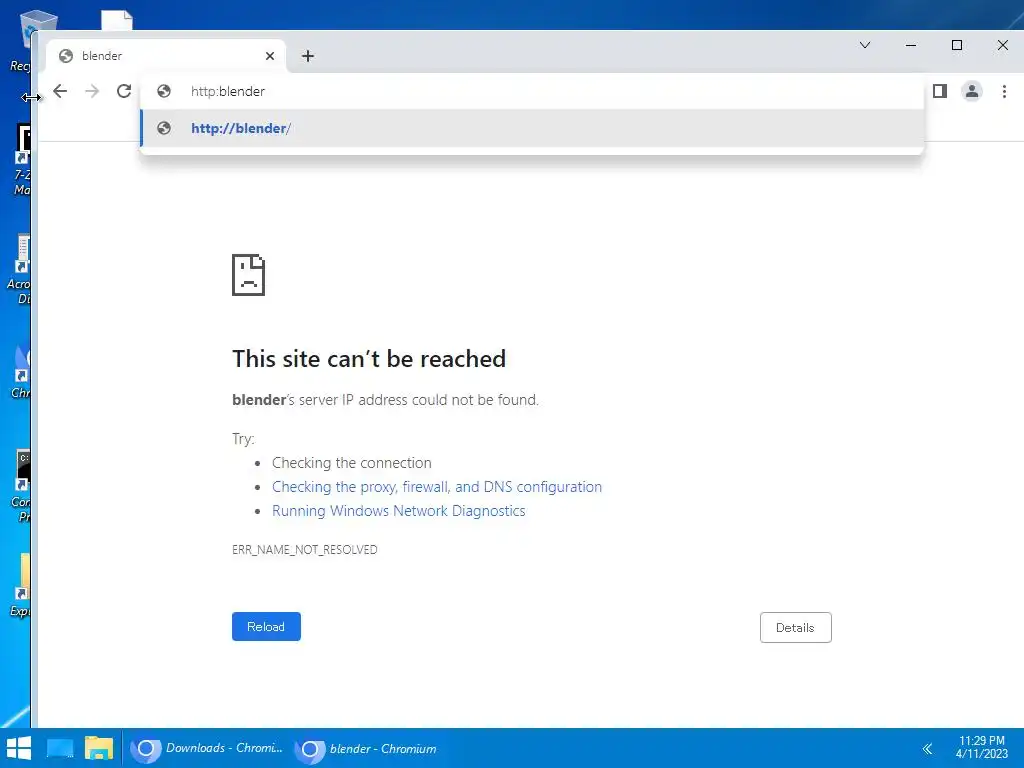Viewport: 1024px width, 768px height.
Task: Click the Details button
Action: [x=795, y=628]
